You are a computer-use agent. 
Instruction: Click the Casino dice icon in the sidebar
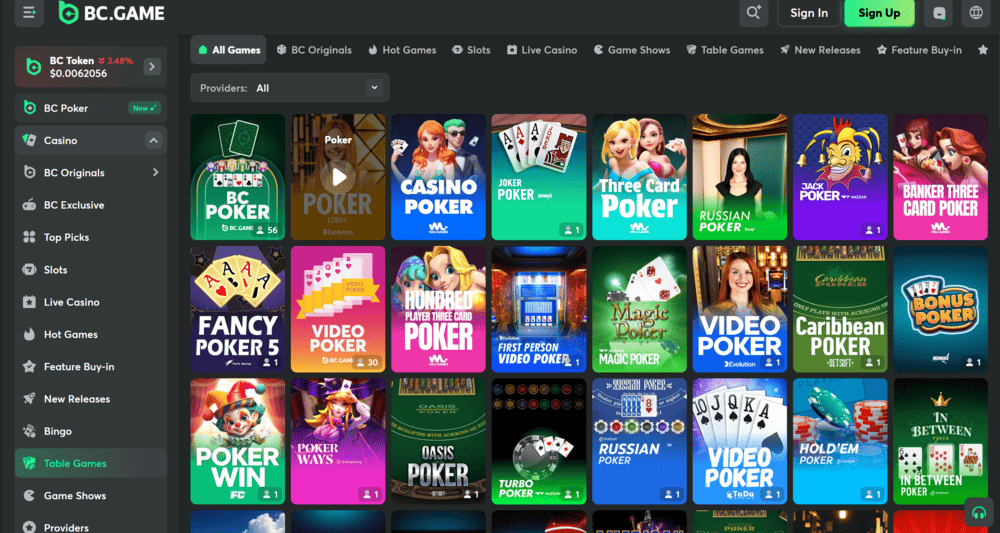click(29, 140)
